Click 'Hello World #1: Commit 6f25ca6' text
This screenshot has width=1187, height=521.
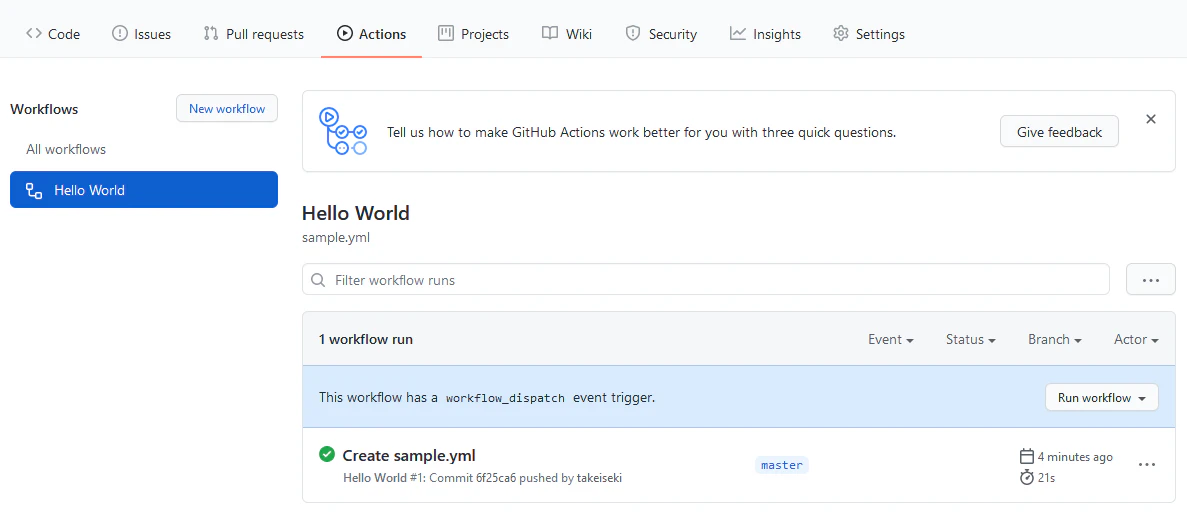click(x=429, y=478)
